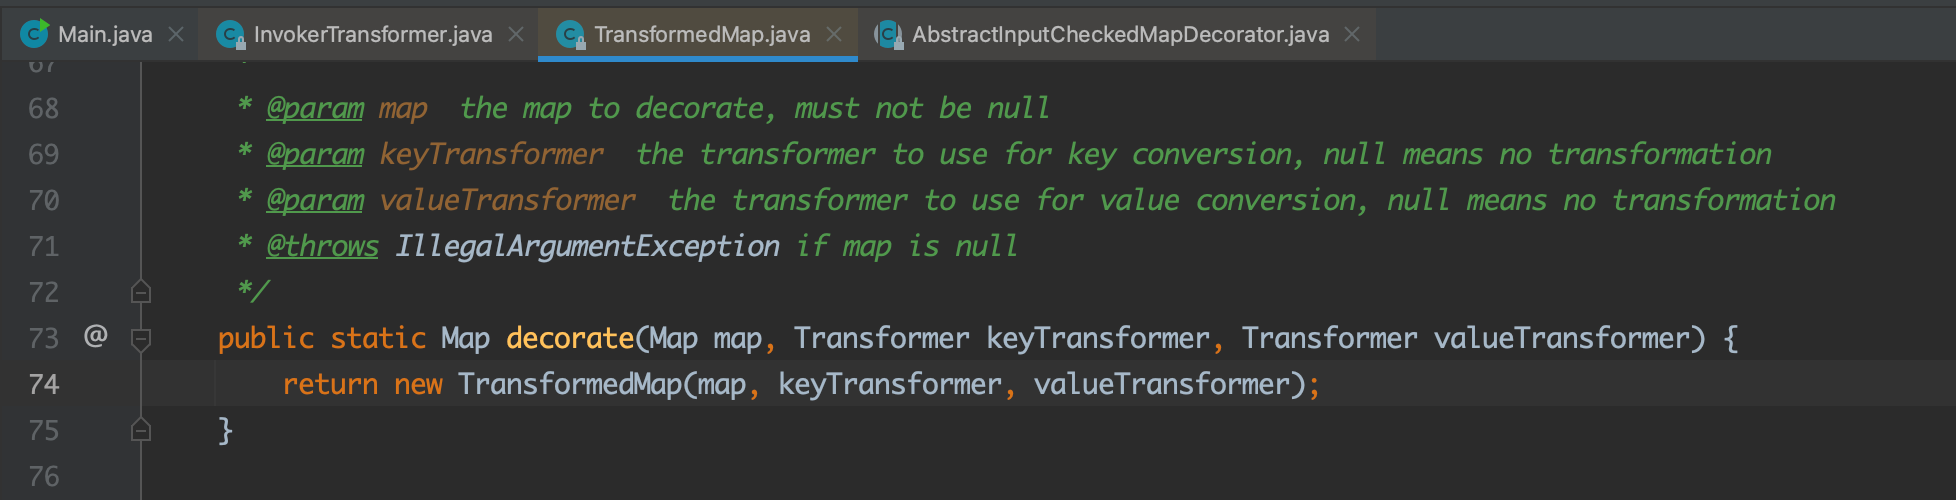Click the @throws Javadoc tag link
Image resolution: width=1956 pixels, height=500 pixels.
(x=322, y=246)
